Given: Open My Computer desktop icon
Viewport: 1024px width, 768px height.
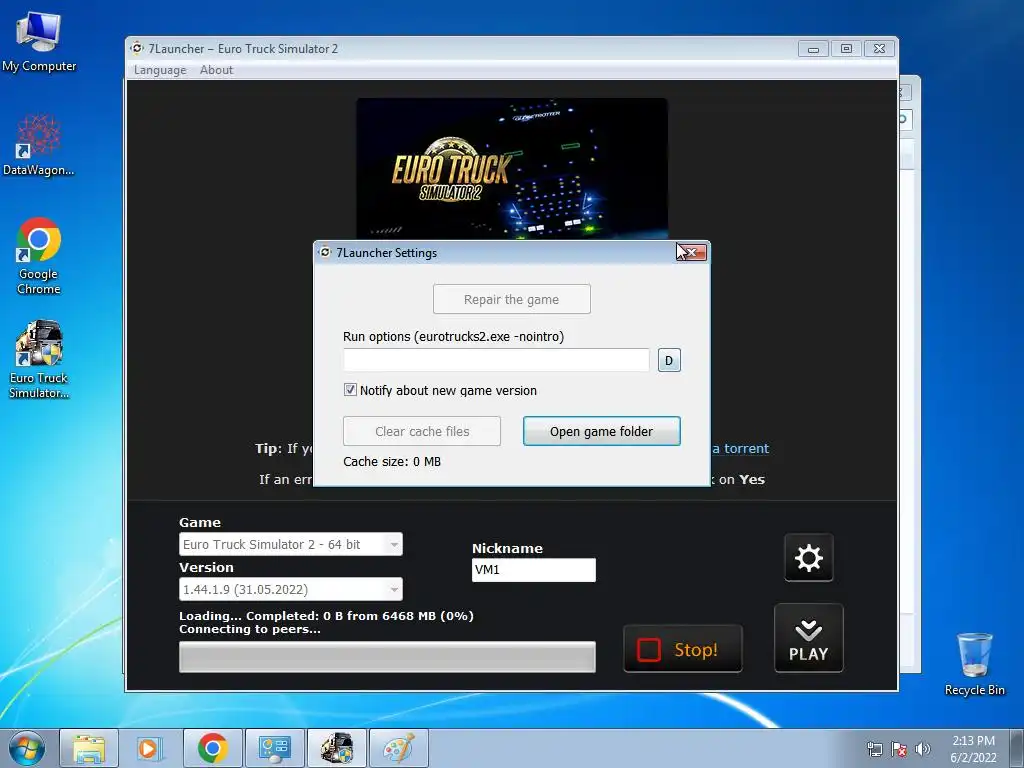Looking at the screenshot, I should pos(39,42).
